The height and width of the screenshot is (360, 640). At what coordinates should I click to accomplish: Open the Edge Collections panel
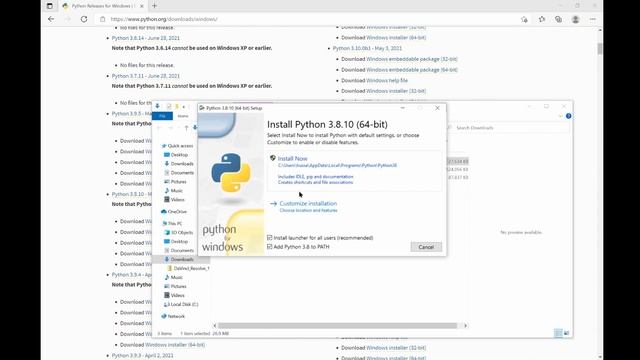pos(558,19)
